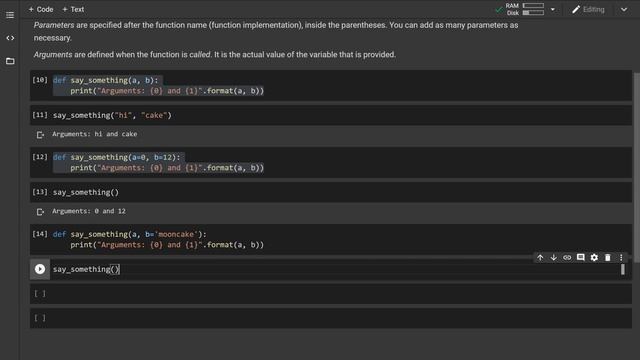Select cell 11 with say_something("hi", "cake")
This screenshot has height=360, width=640.
point(331,116)
